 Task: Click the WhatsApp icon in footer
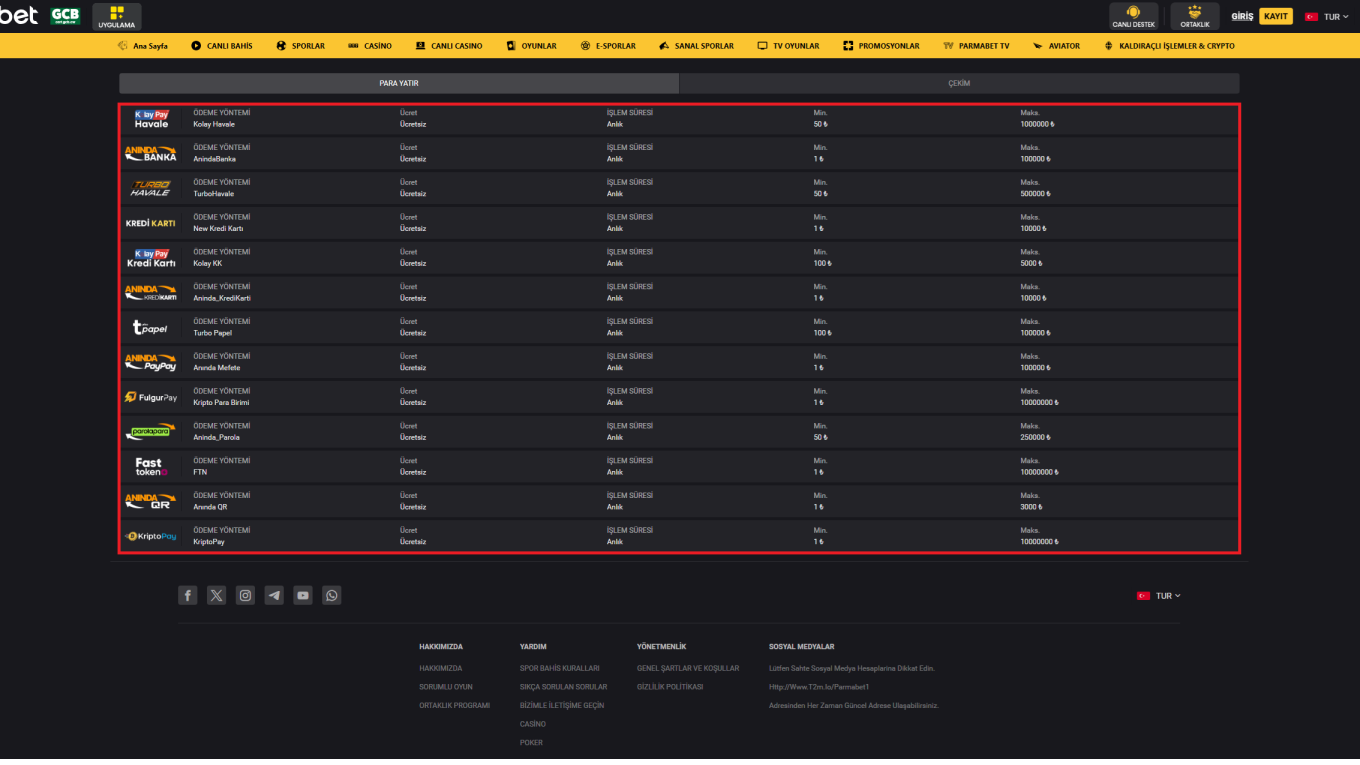pos(332,596)
